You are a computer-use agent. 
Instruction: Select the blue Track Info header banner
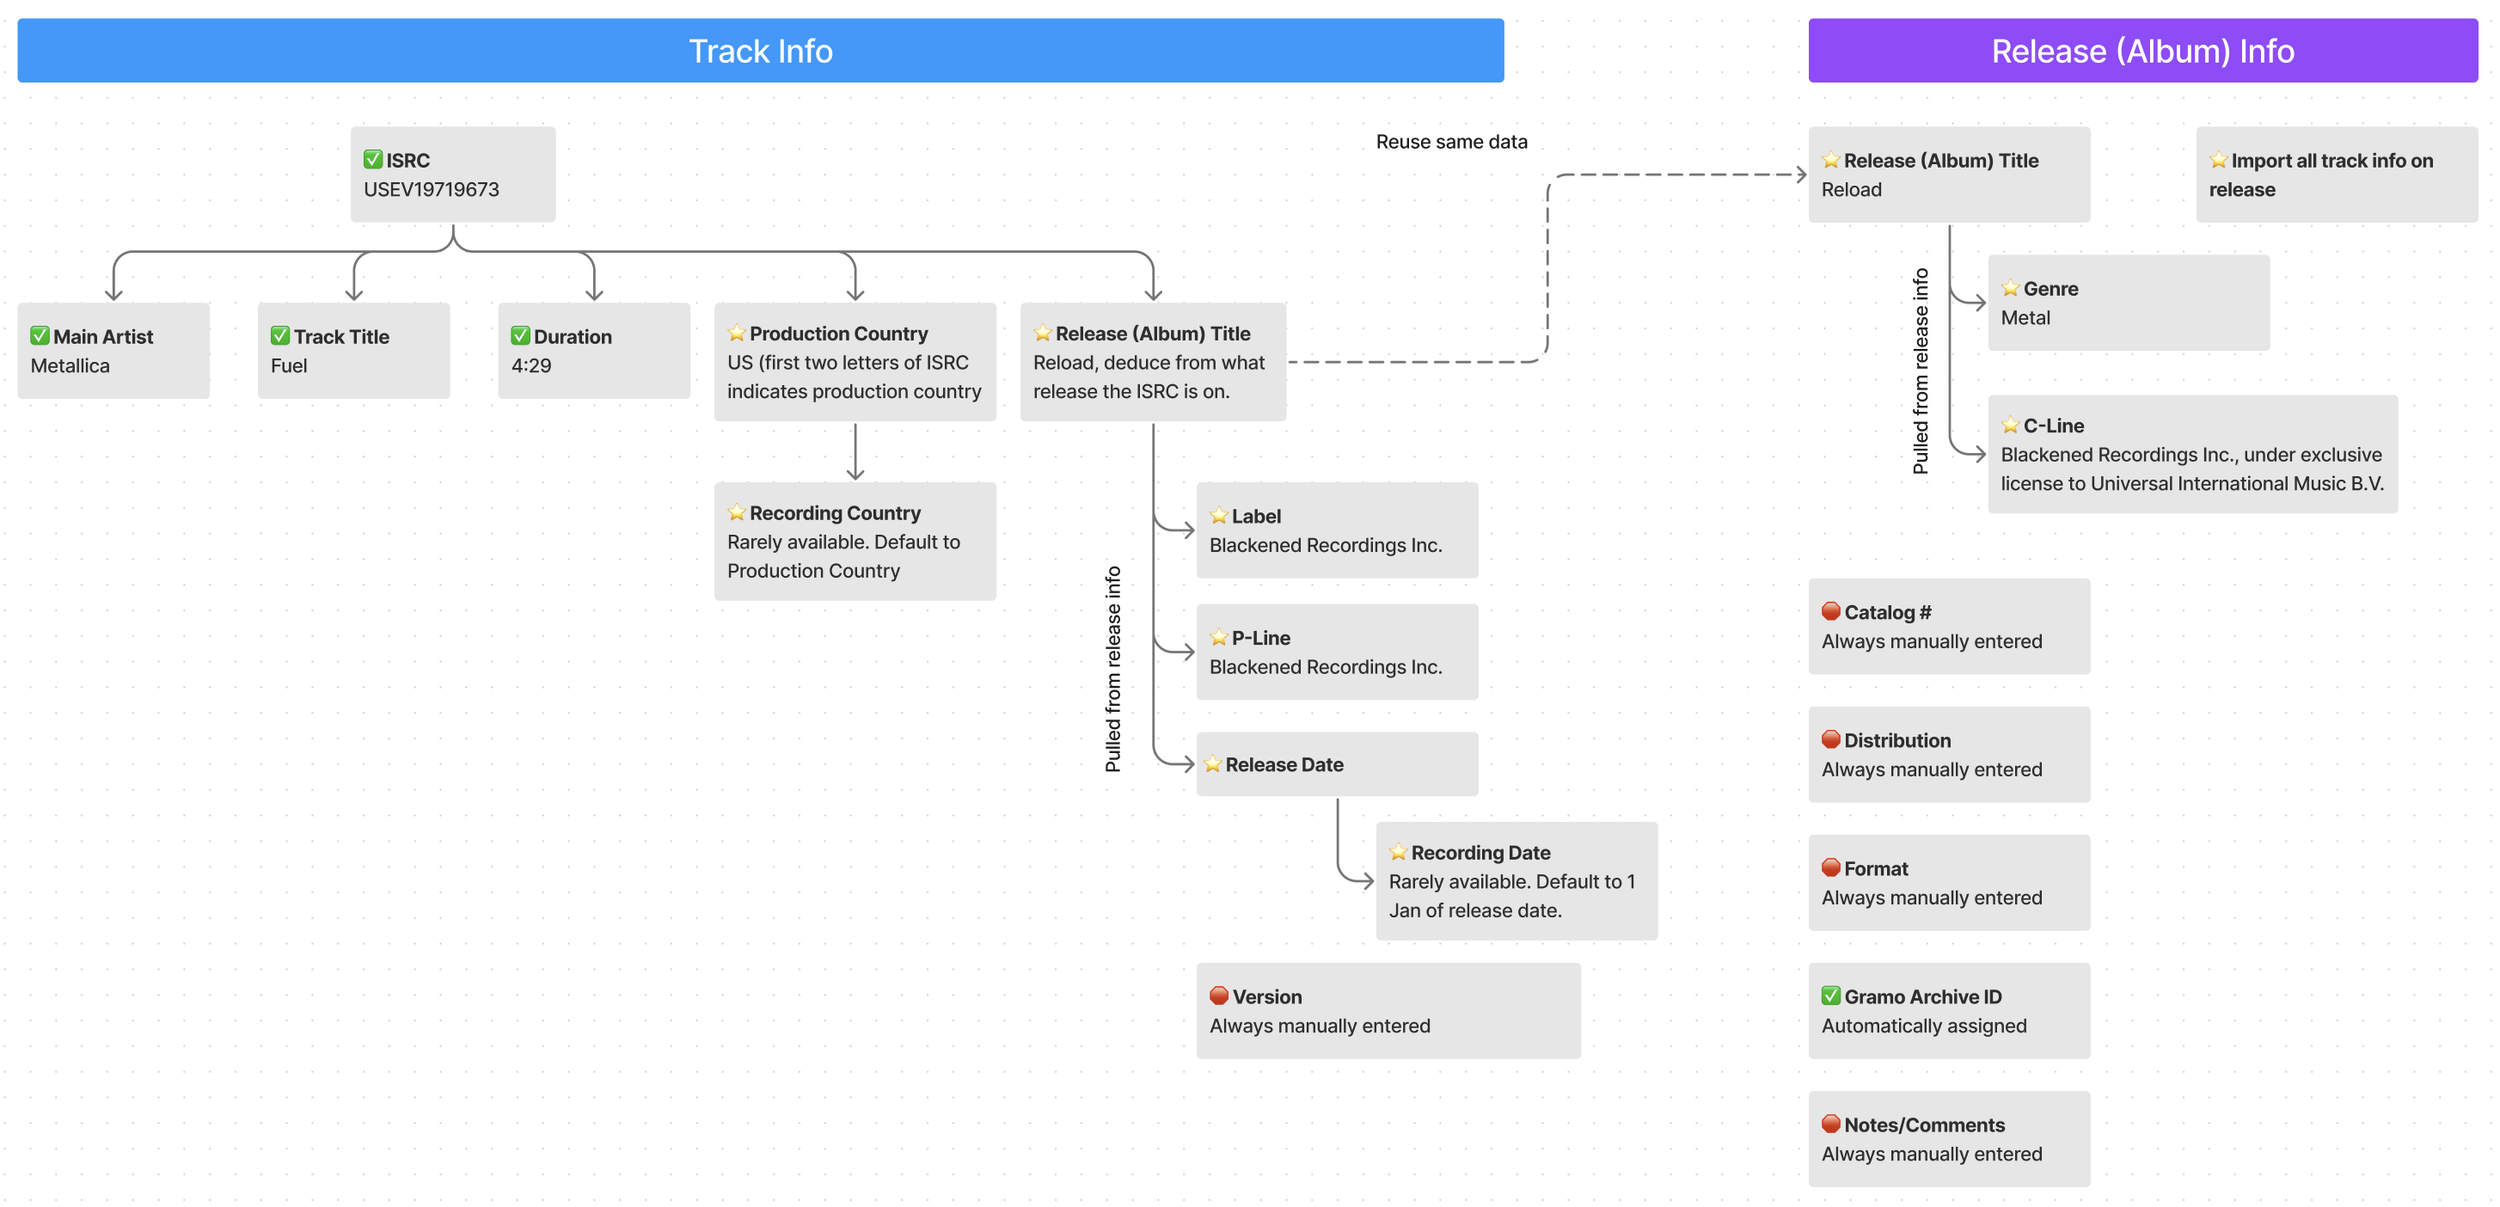[x=760, y=50]
